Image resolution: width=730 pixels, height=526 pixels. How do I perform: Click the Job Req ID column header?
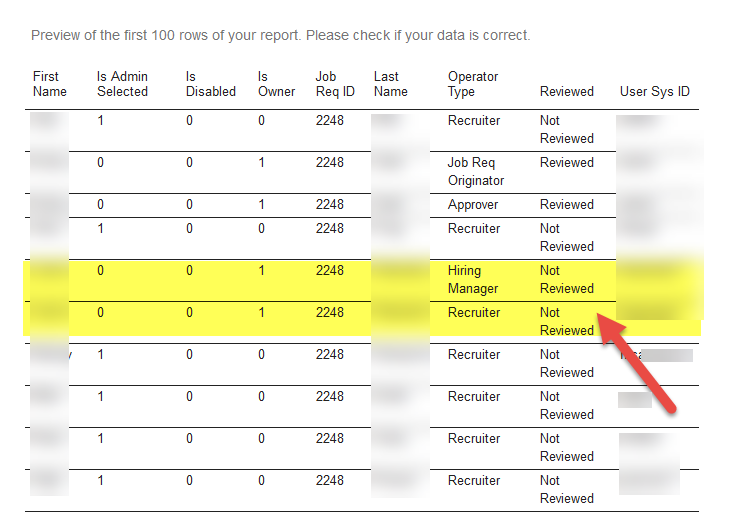click(335, 84)
